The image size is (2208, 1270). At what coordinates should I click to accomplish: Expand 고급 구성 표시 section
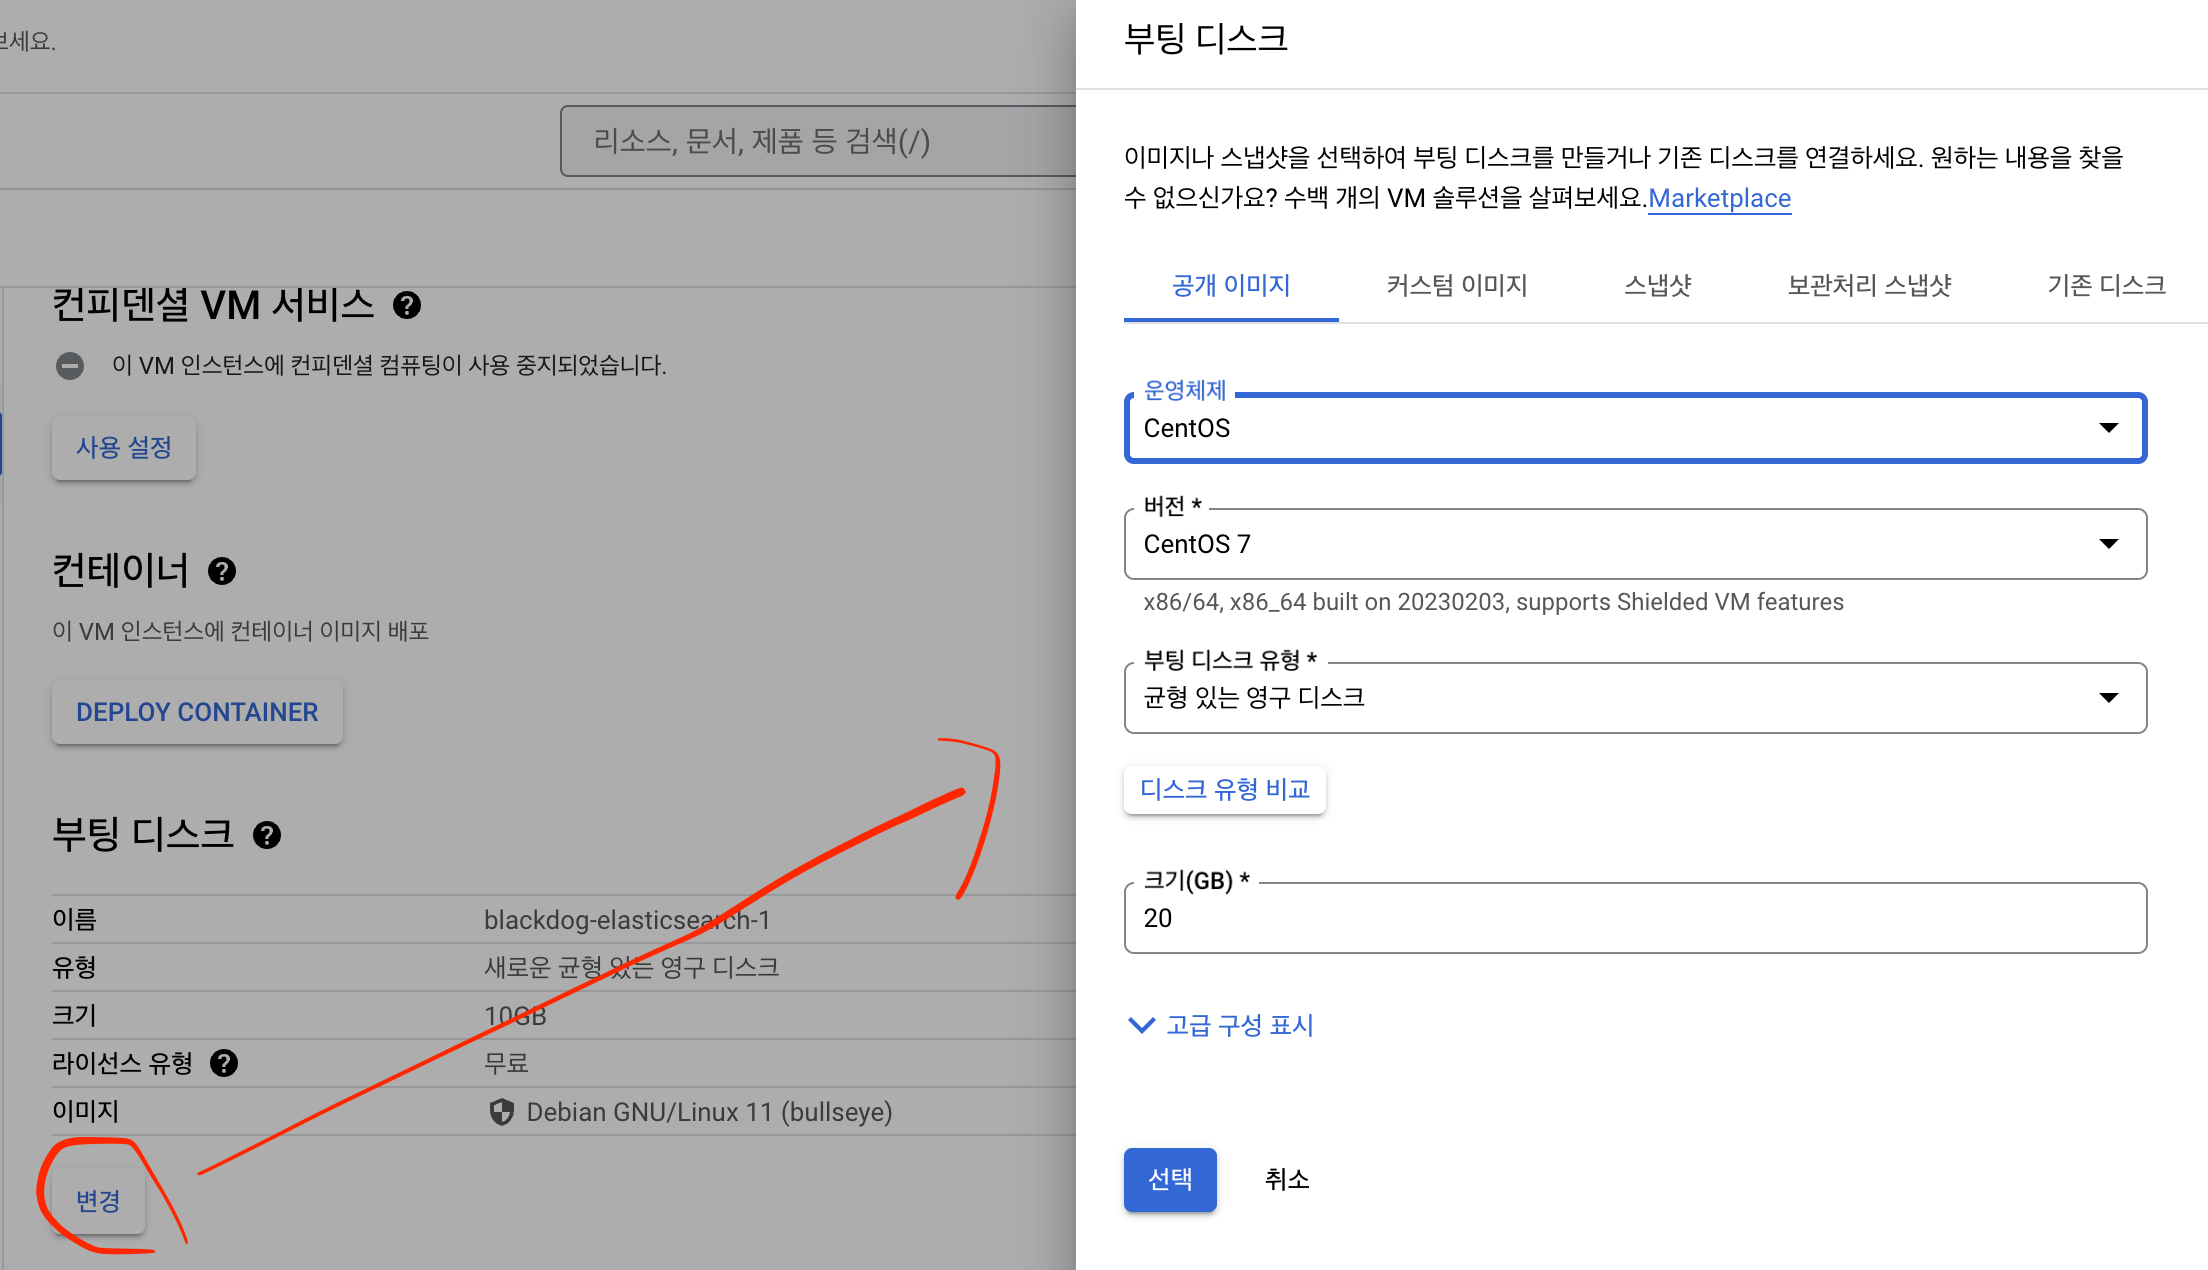(1220, 1025)
